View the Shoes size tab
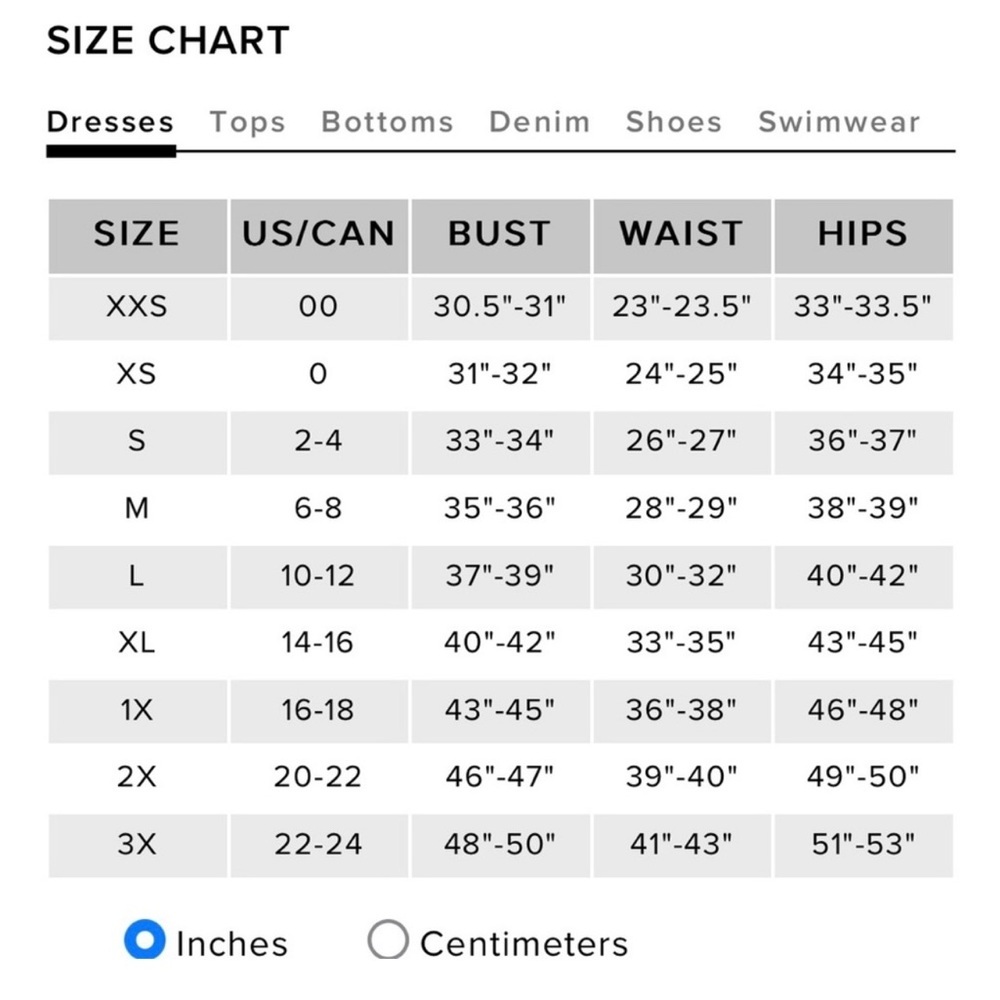The image size is (1000, 1000). (x=674, y=122)
